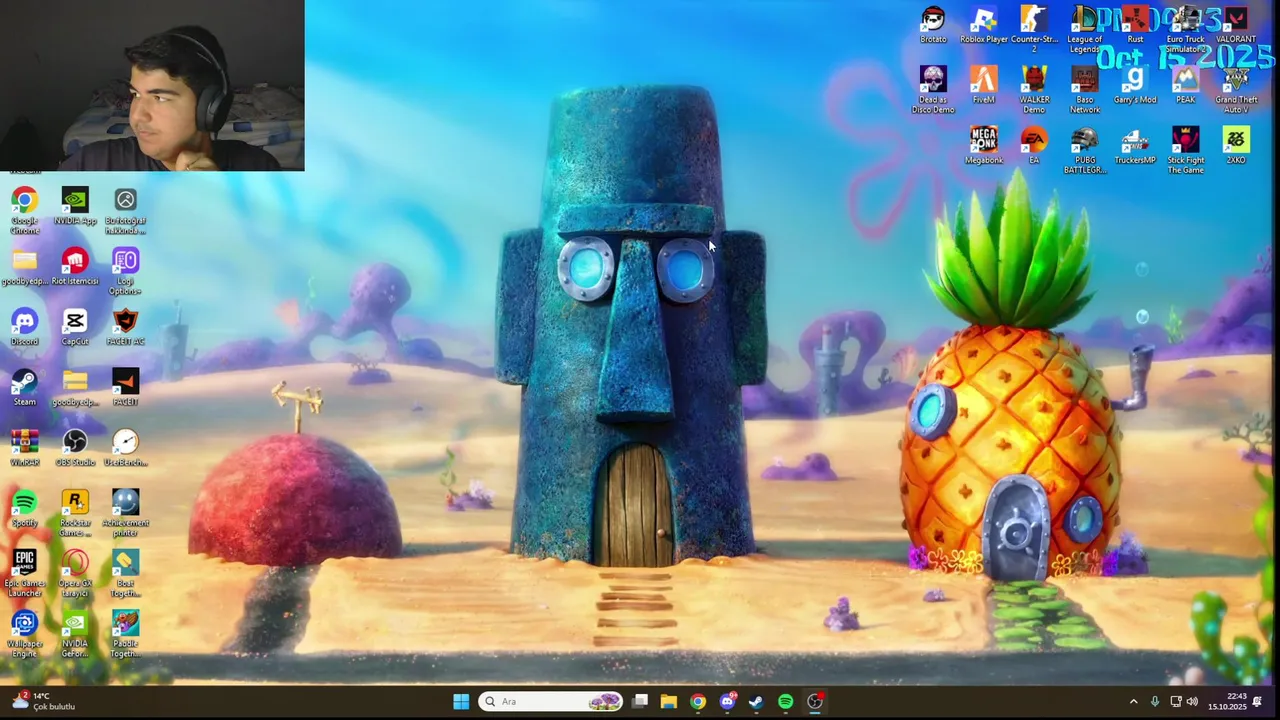Open Google Chrome desktop shortcut
Viewport: 1280px width, 720px height.
[x=25, y=211]
